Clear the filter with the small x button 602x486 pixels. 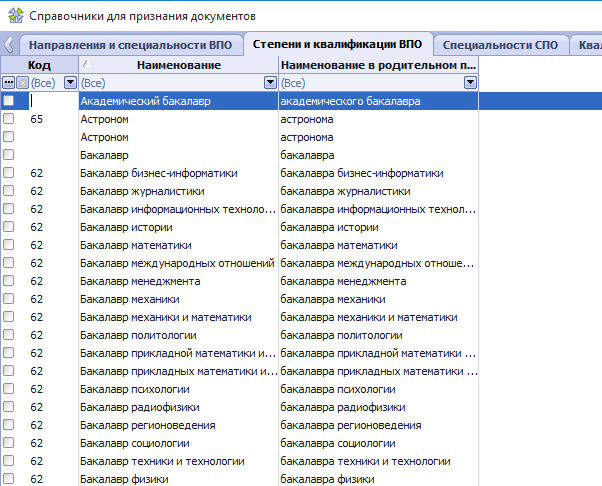click(22, 83)
